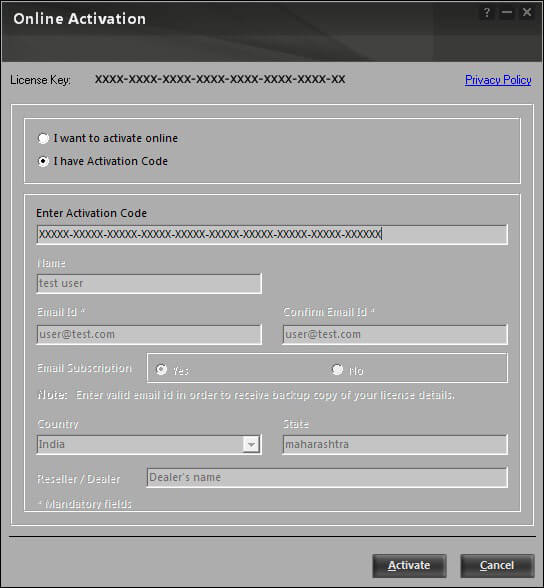Click the India country combo box
The width and height of the screenshot is (544, 588).
149,444
